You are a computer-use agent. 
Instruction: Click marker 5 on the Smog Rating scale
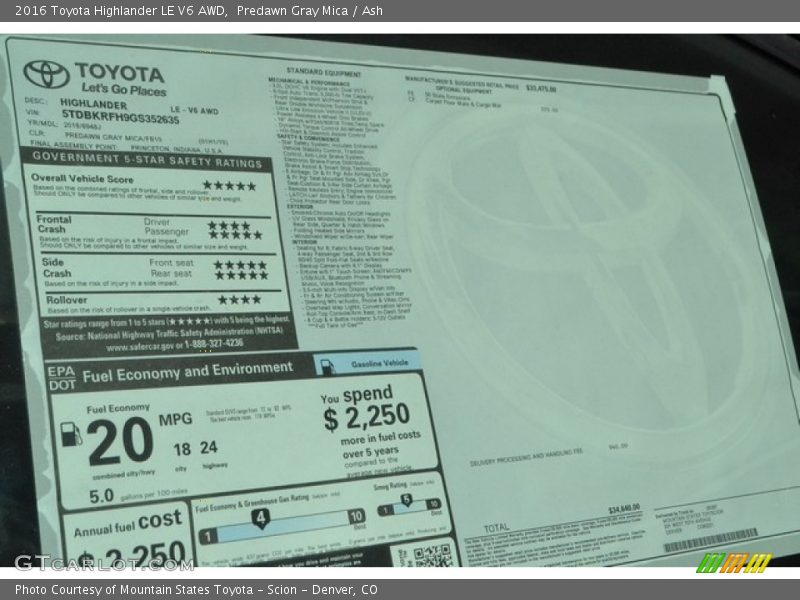pyautogui.click(x=406, y=500)
